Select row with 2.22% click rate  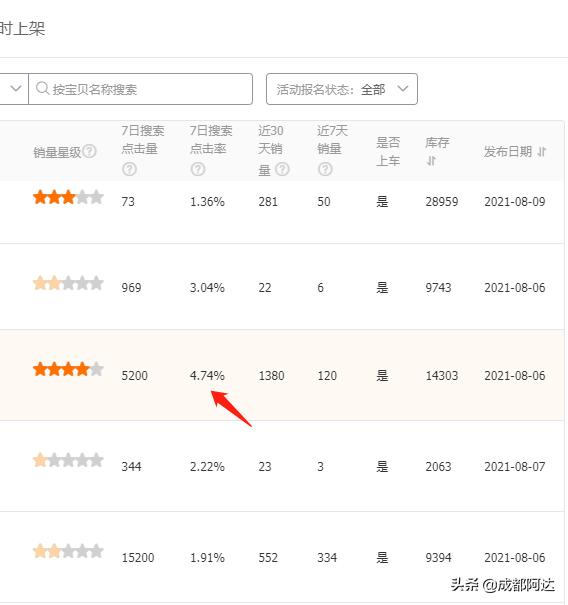coord(282,466)
